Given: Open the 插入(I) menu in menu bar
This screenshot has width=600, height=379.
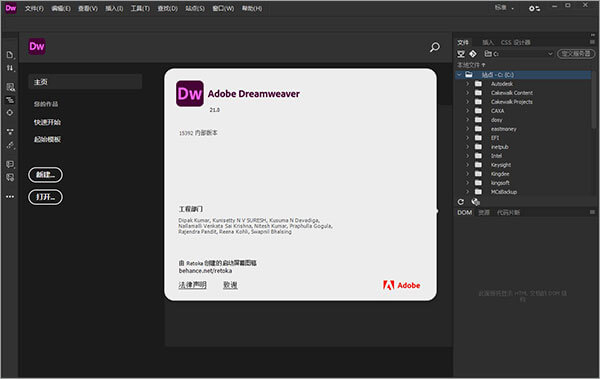Looking at the screenshot, I should click(114, 8).
